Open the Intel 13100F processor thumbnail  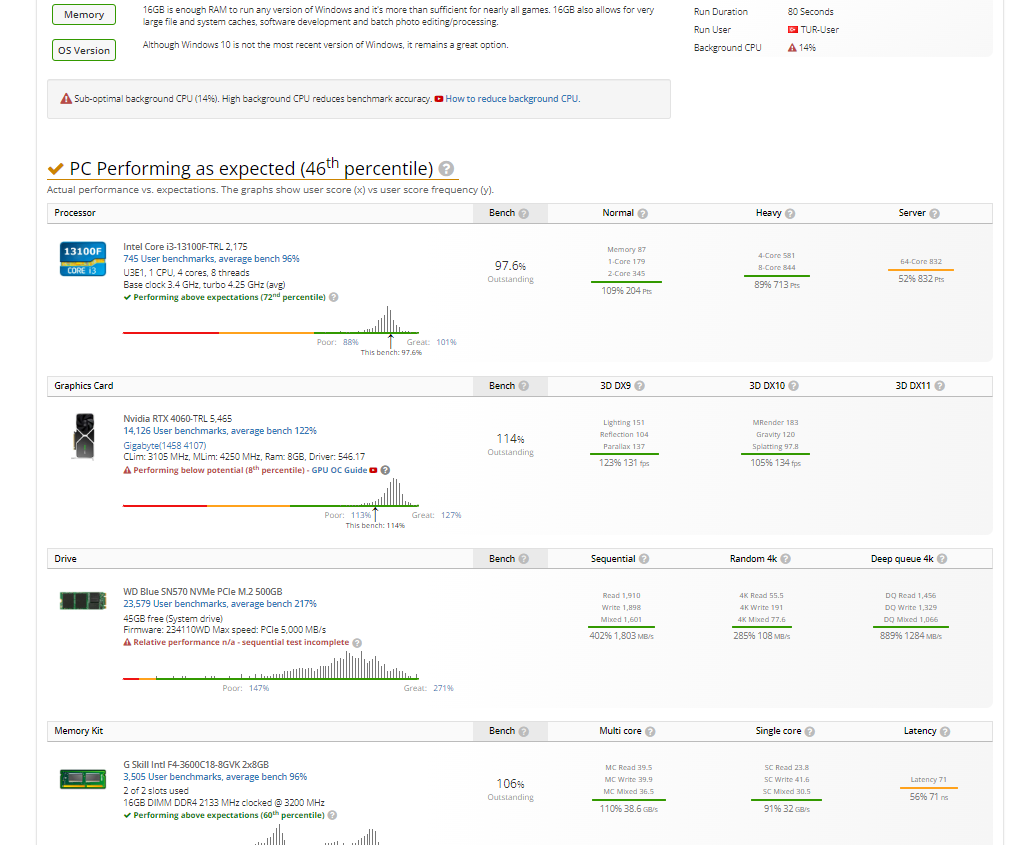coord(83,259)
